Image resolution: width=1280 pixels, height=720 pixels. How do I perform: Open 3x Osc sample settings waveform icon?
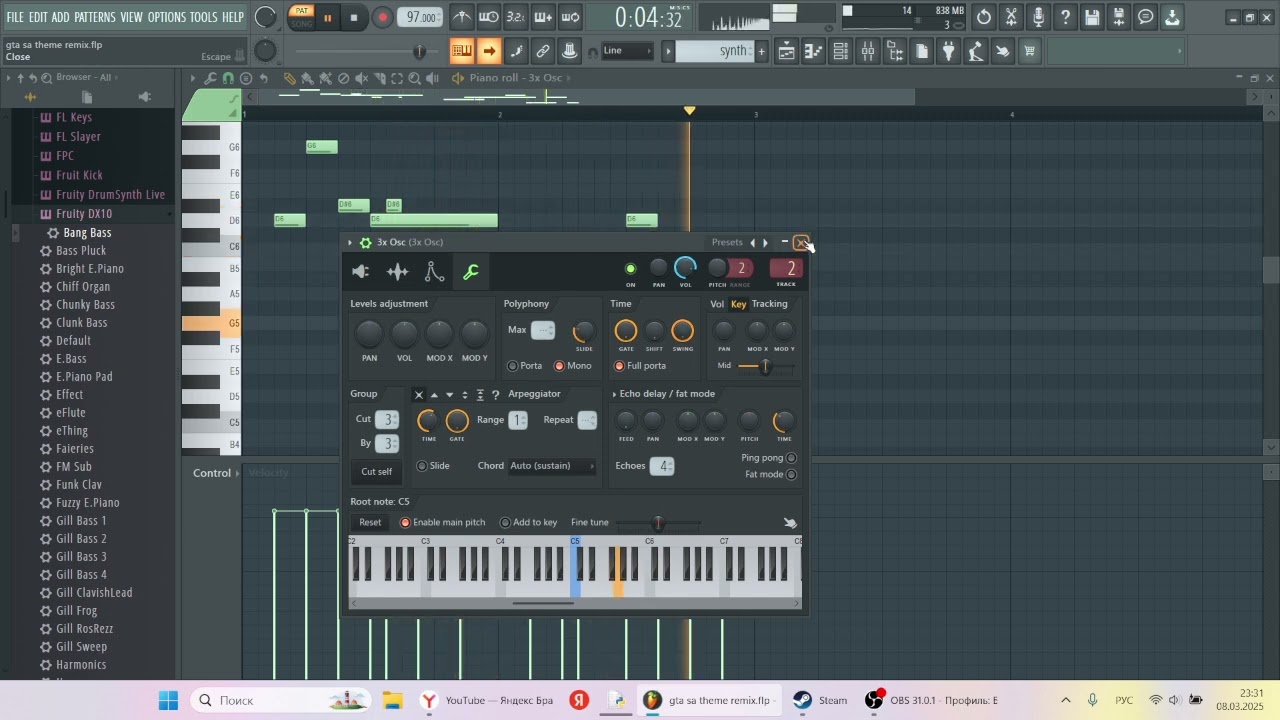click(398, 271)
